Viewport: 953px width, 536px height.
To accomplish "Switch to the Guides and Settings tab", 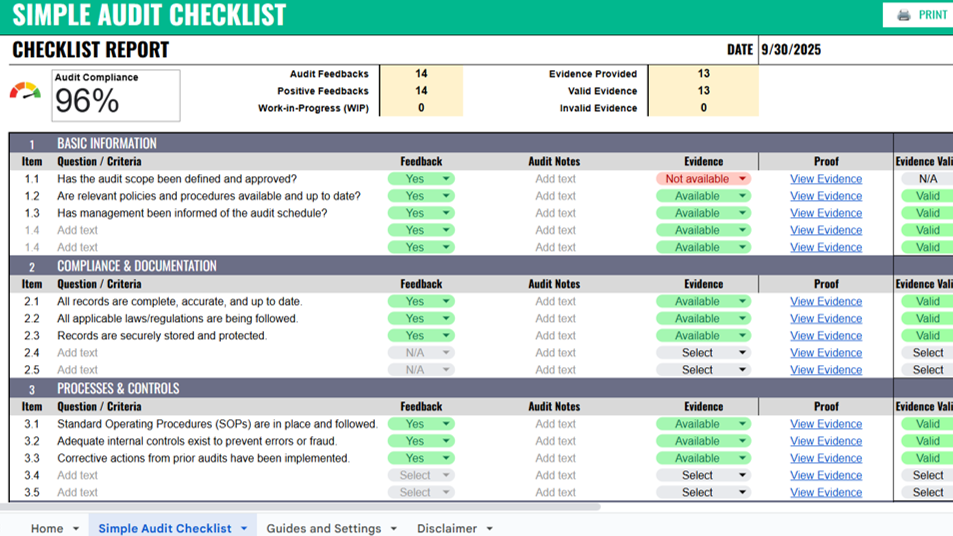I will click(x=323, y=528).
